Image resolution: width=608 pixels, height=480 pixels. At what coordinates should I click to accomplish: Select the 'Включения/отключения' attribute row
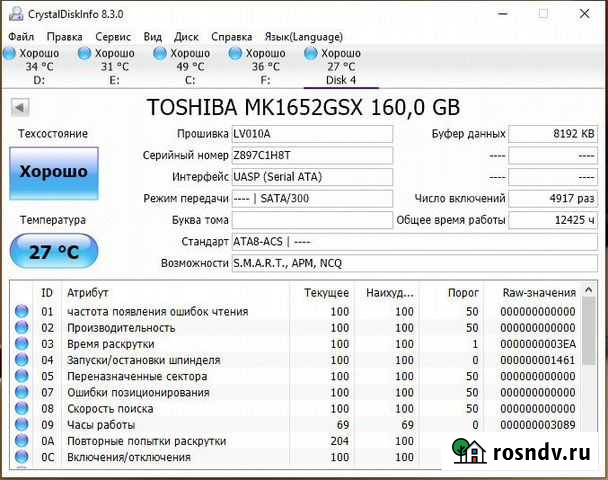click(x=226, y=457)
